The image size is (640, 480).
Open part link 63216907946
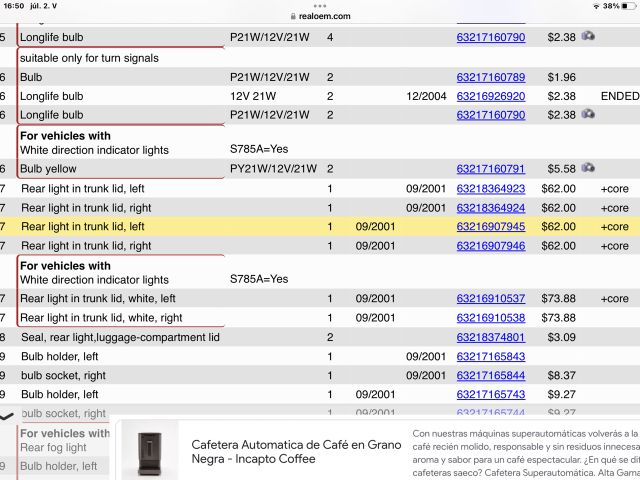point(490,246)
